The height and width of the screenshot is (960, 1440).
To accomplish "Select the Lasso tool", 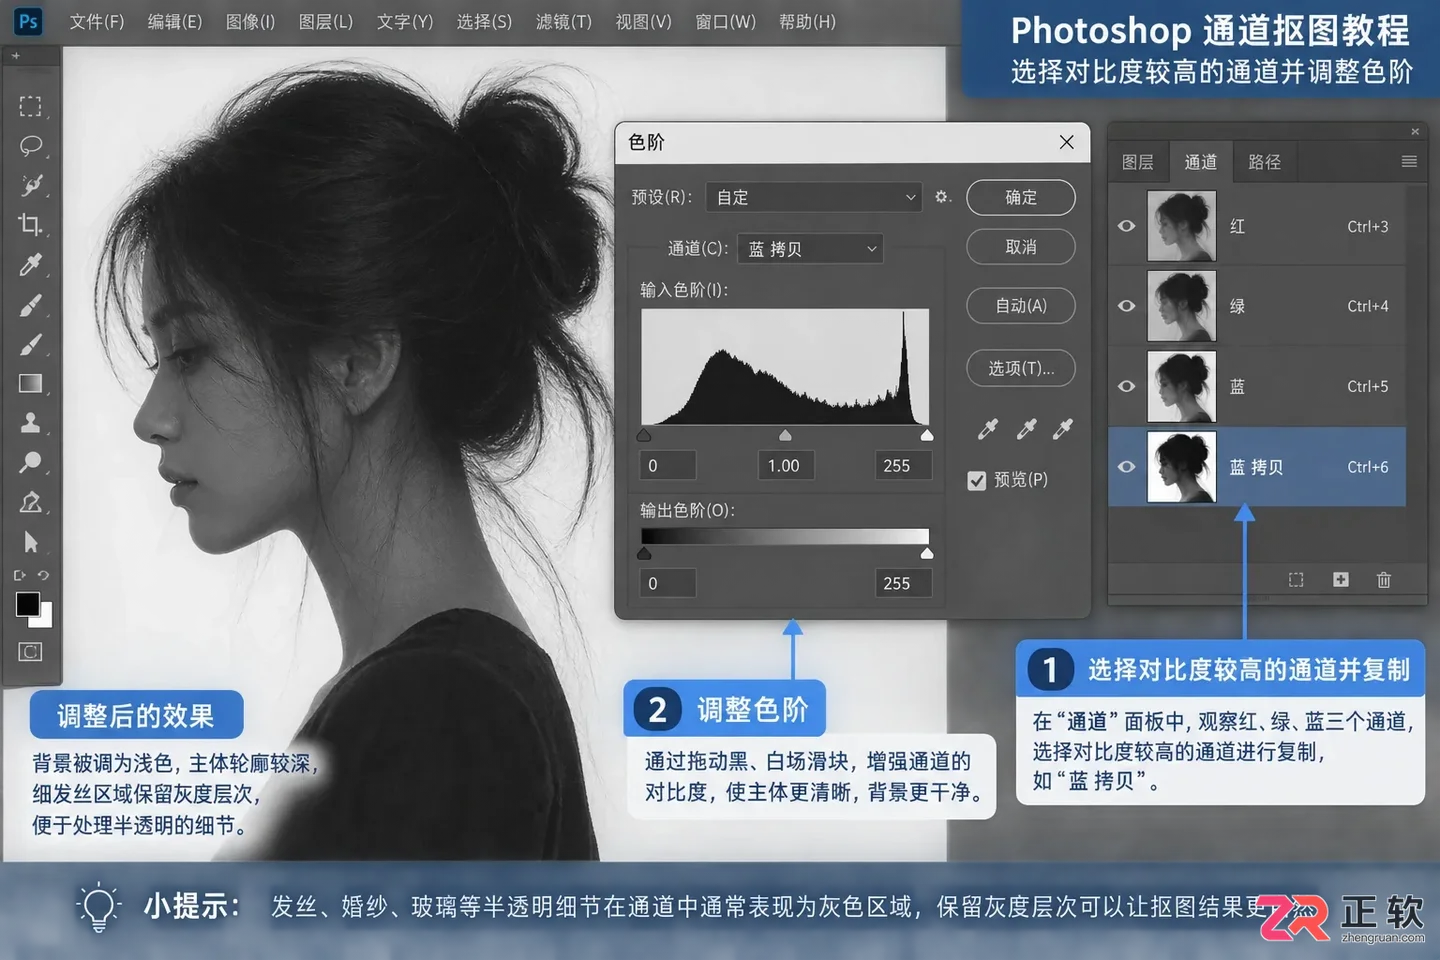I will [x=31, y=146].
